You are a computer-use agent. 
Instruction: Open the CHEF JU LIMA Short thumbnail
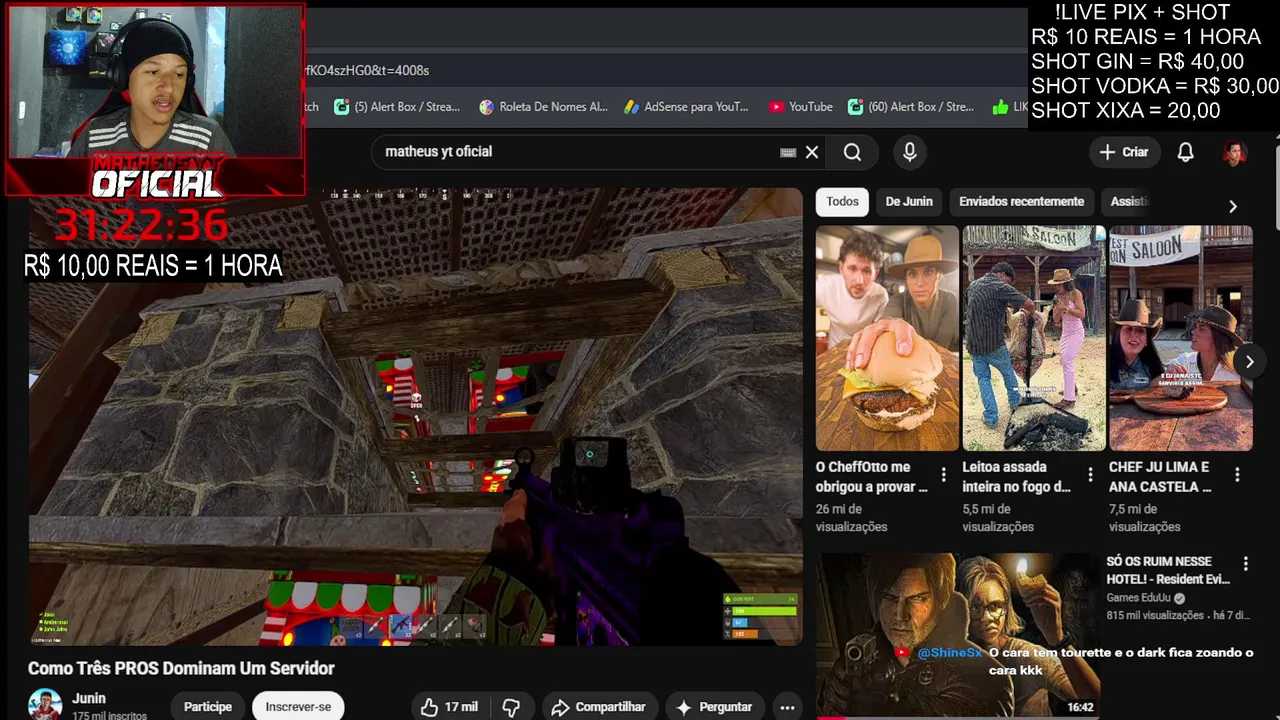pos(1180,338)
